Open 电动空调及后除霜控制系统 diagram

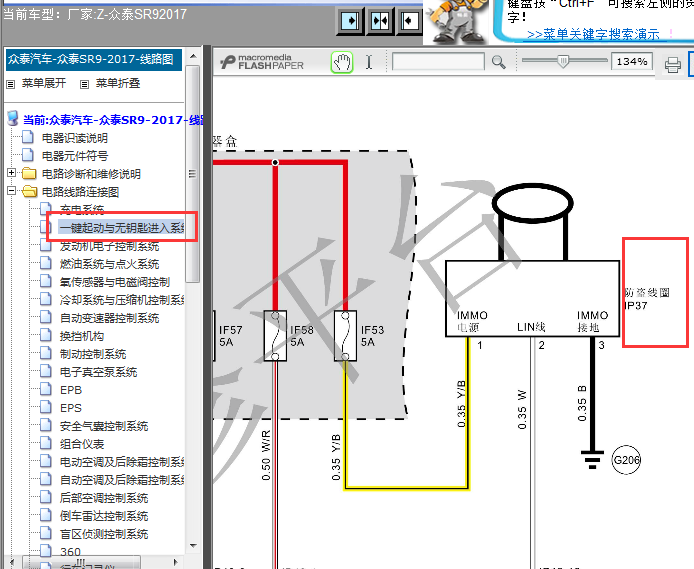(122, 462)
